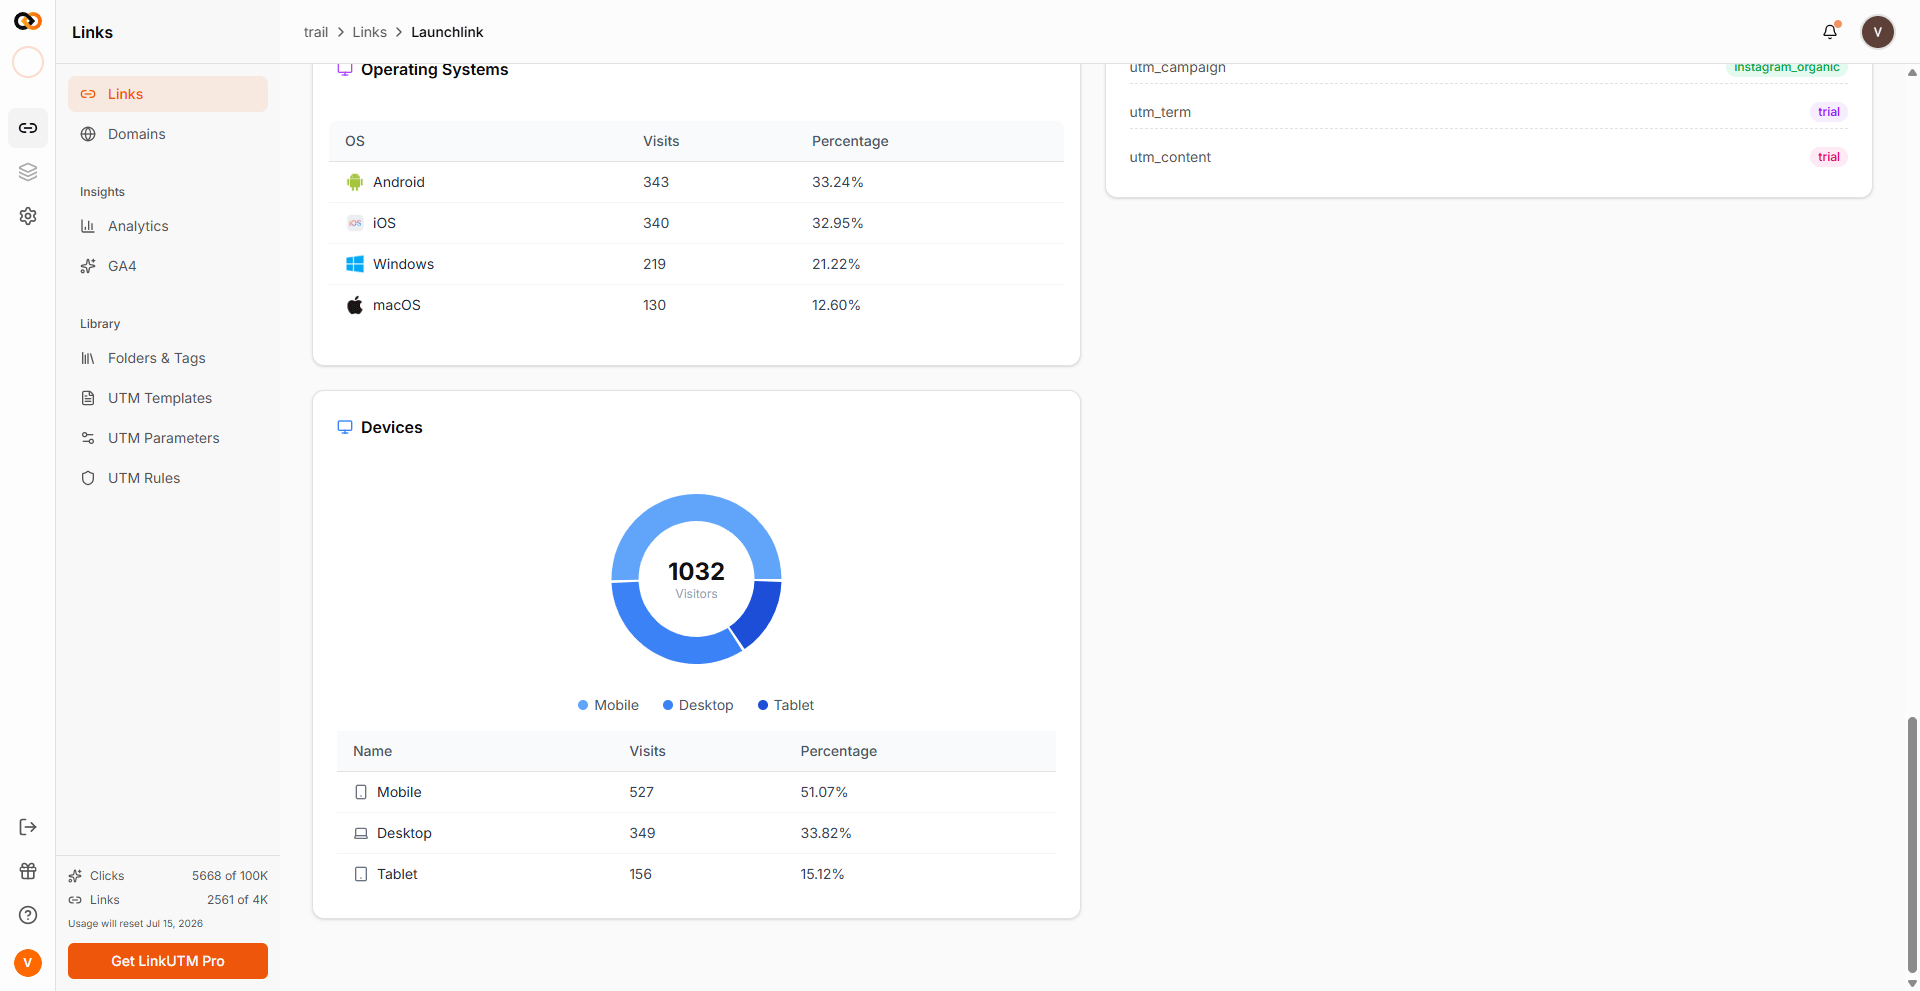Open UTM Parameters in Library
The image size is (1920, 991).
(168, 438)
